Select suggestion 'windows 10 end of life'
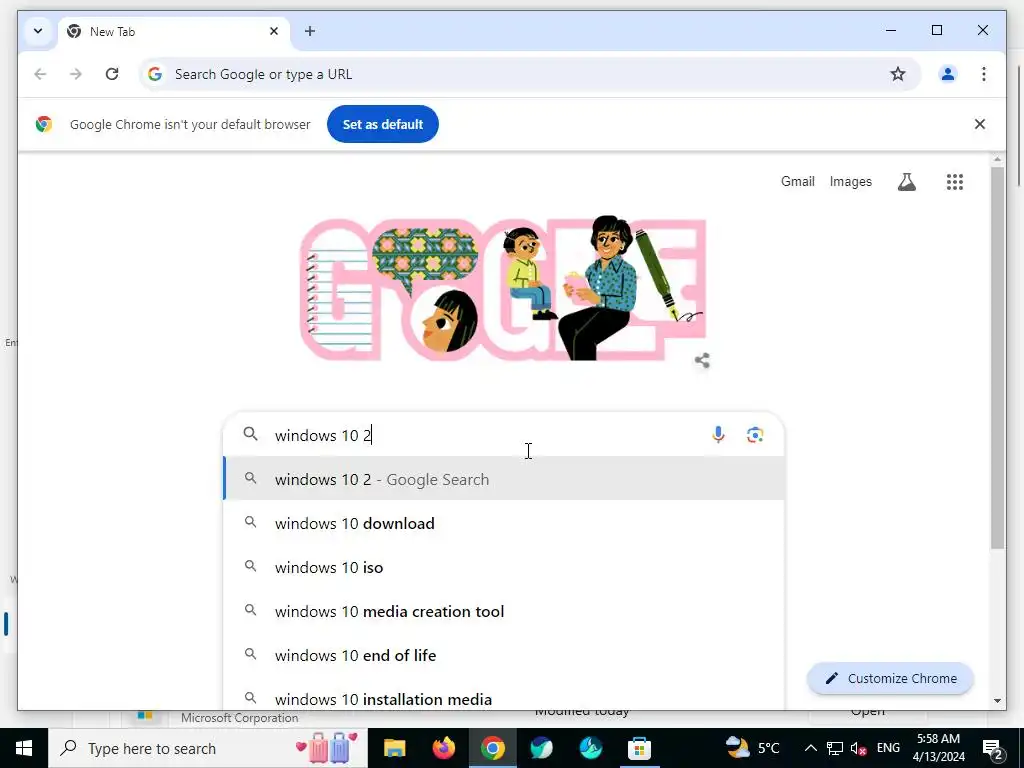 [x=504, y=655]
